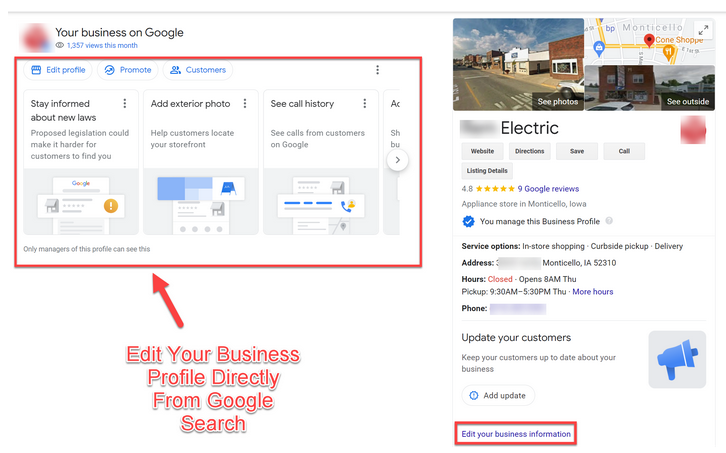This screenshot has height=453, width=726.
Task: Click the business logo beside the Electric title
Action: pyautogui.click(x=693, y=130)
